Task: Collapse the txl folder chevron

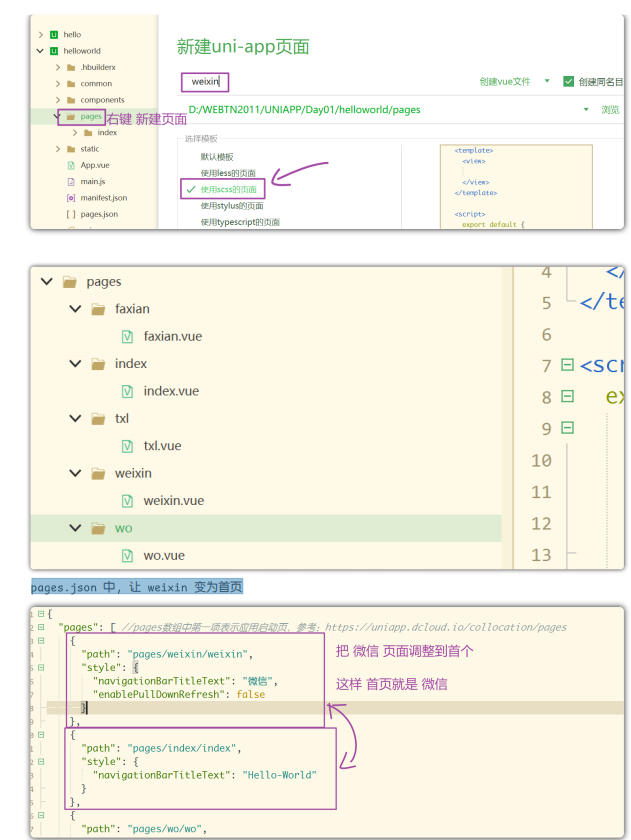Action: pos(76,418)
